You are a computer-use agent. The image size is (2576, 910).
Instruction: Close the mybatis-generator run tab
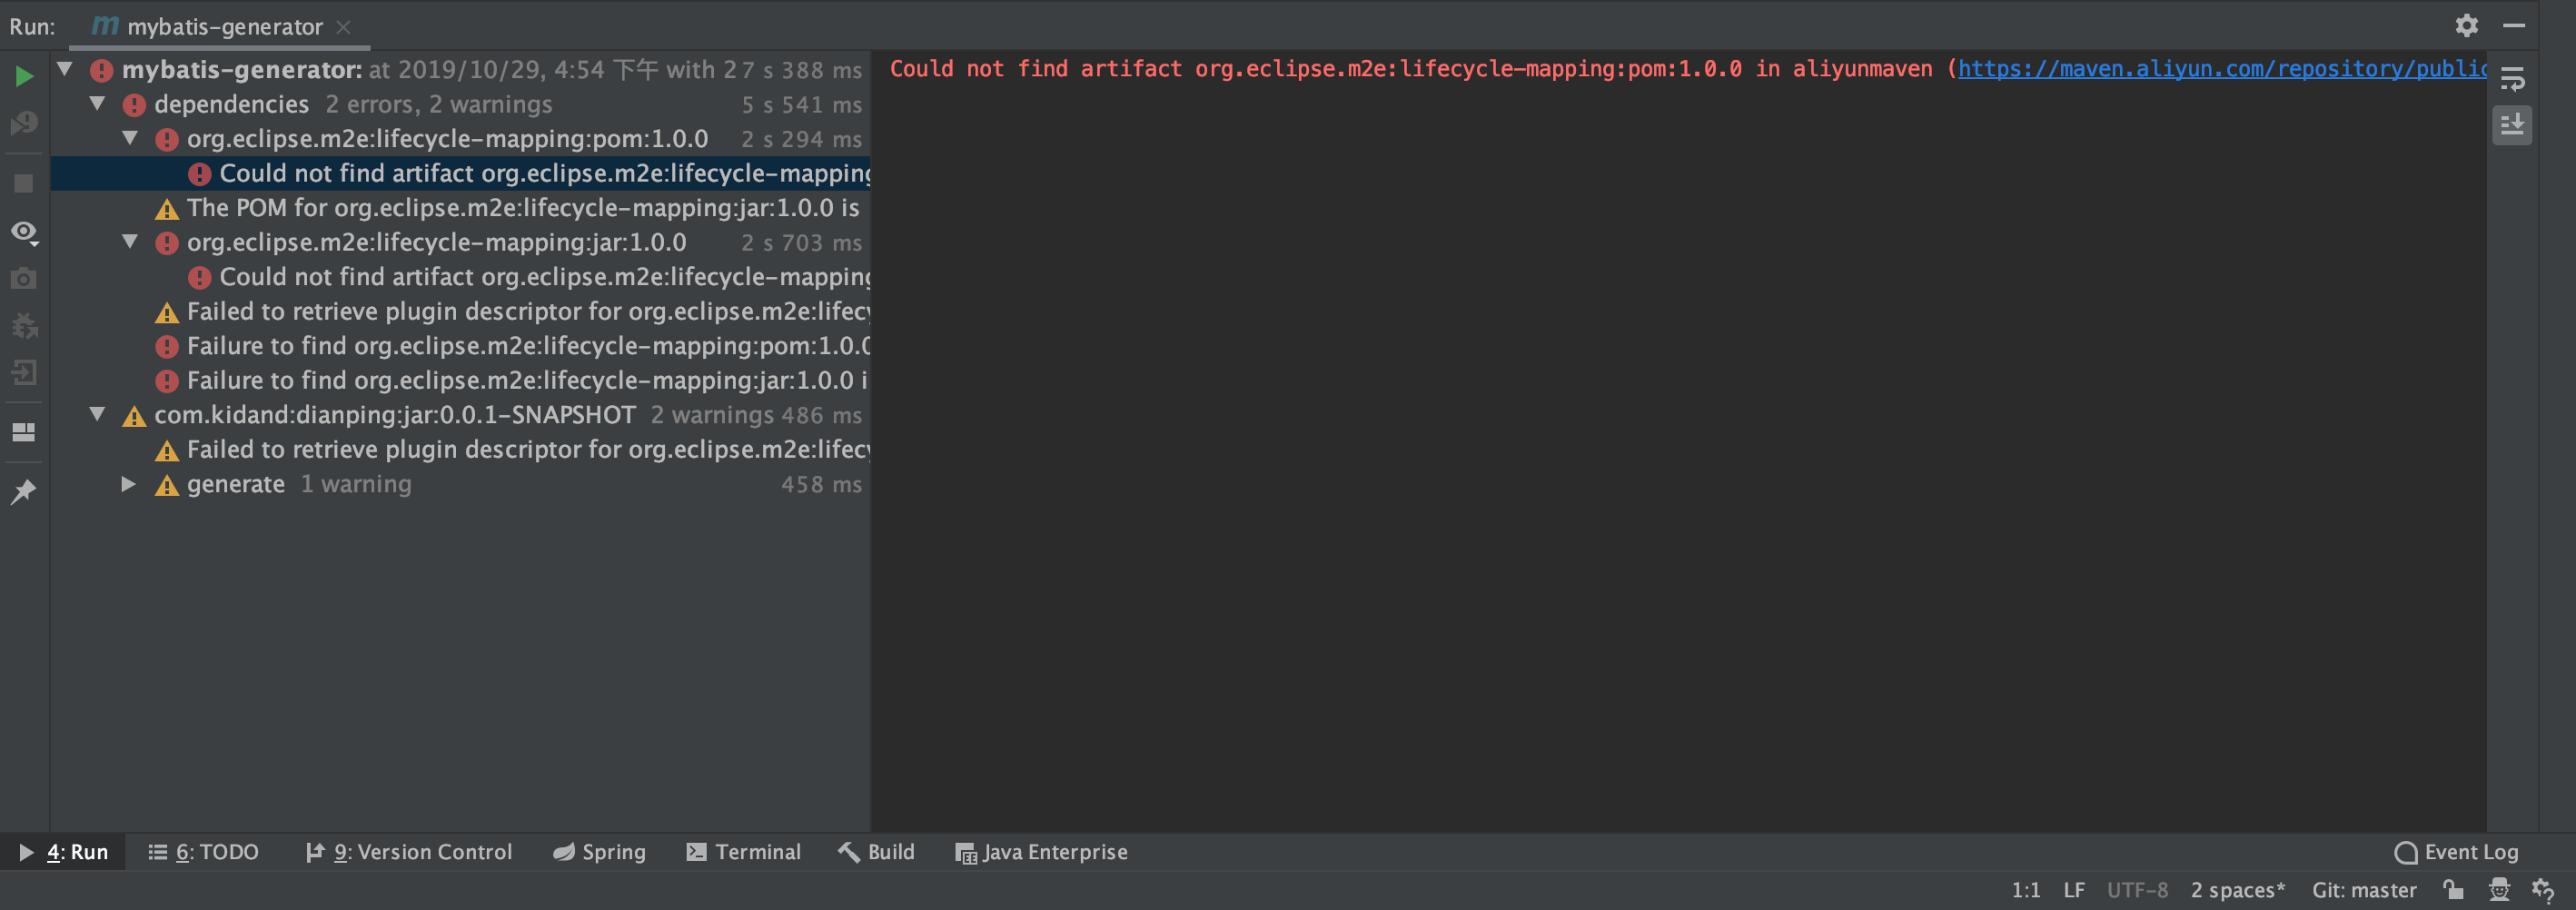point(343,27)
